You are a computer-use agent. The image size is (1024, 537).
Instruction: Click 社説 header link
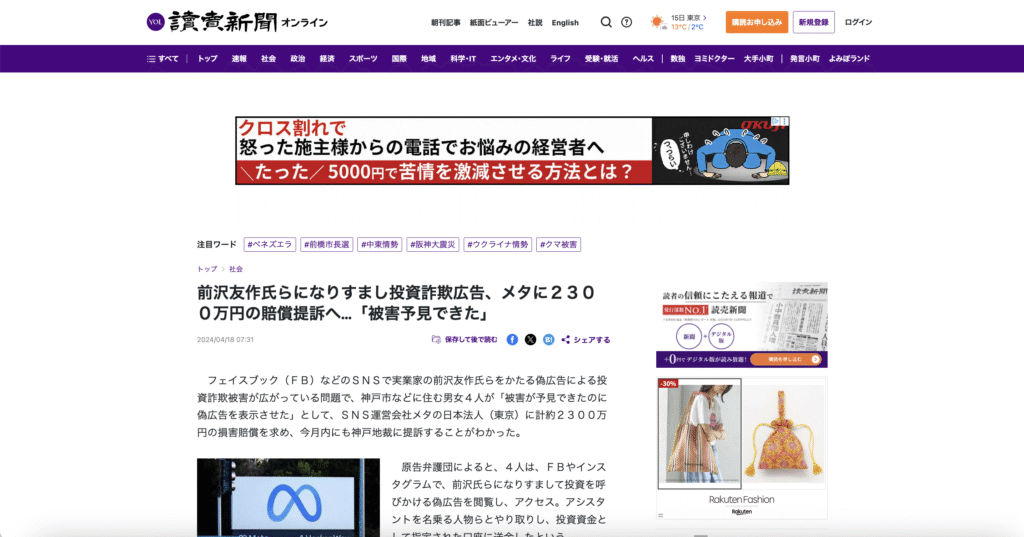tap(535, 22)
